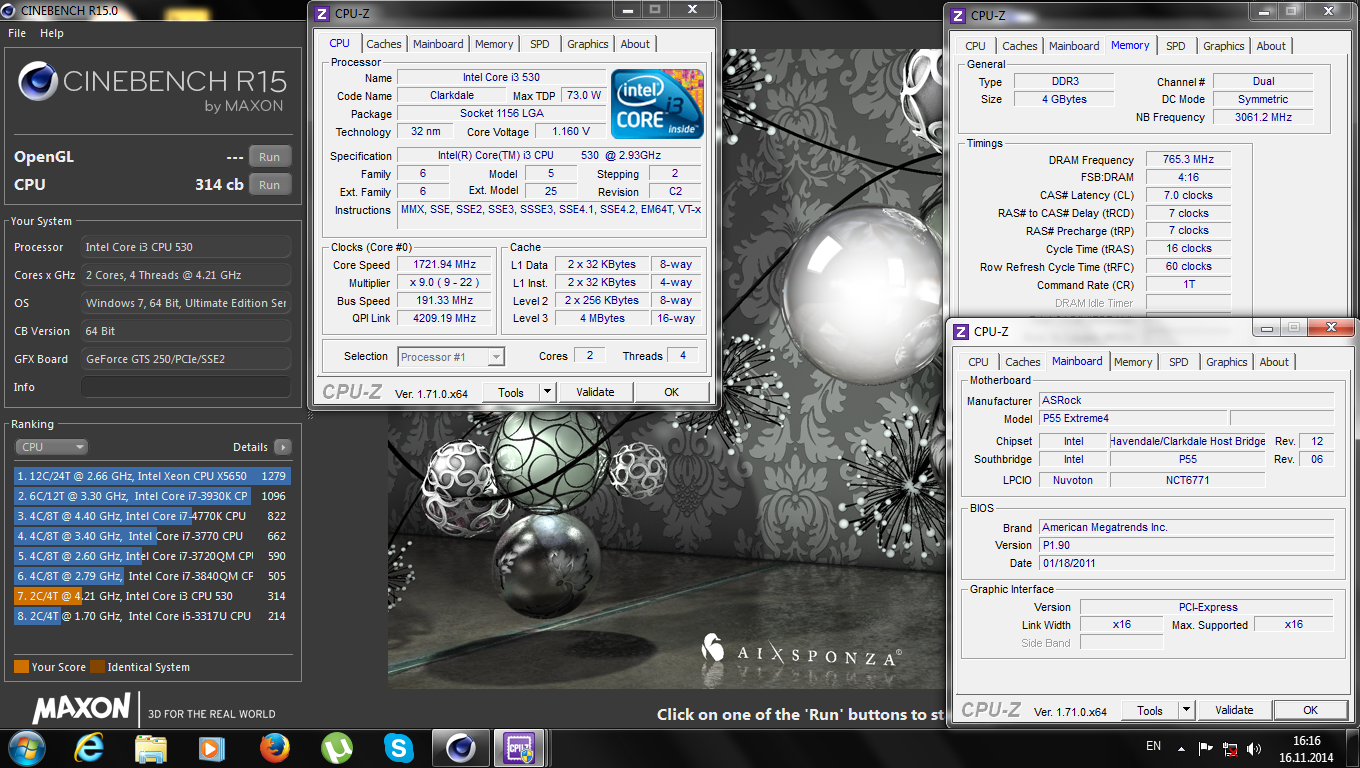This screenshot has height=768, width=1360.
Task: Expand the ranking Details arrow
Action: (283, 447)
